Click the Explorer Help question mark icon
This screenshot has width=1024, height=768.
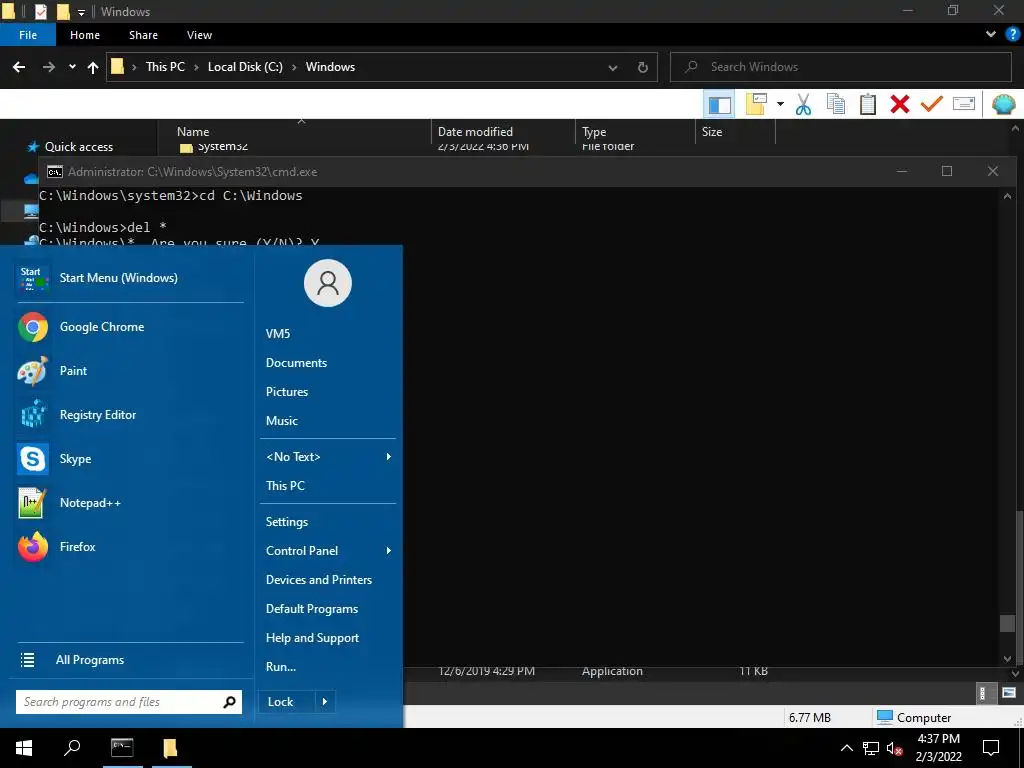coord(1012,35)
